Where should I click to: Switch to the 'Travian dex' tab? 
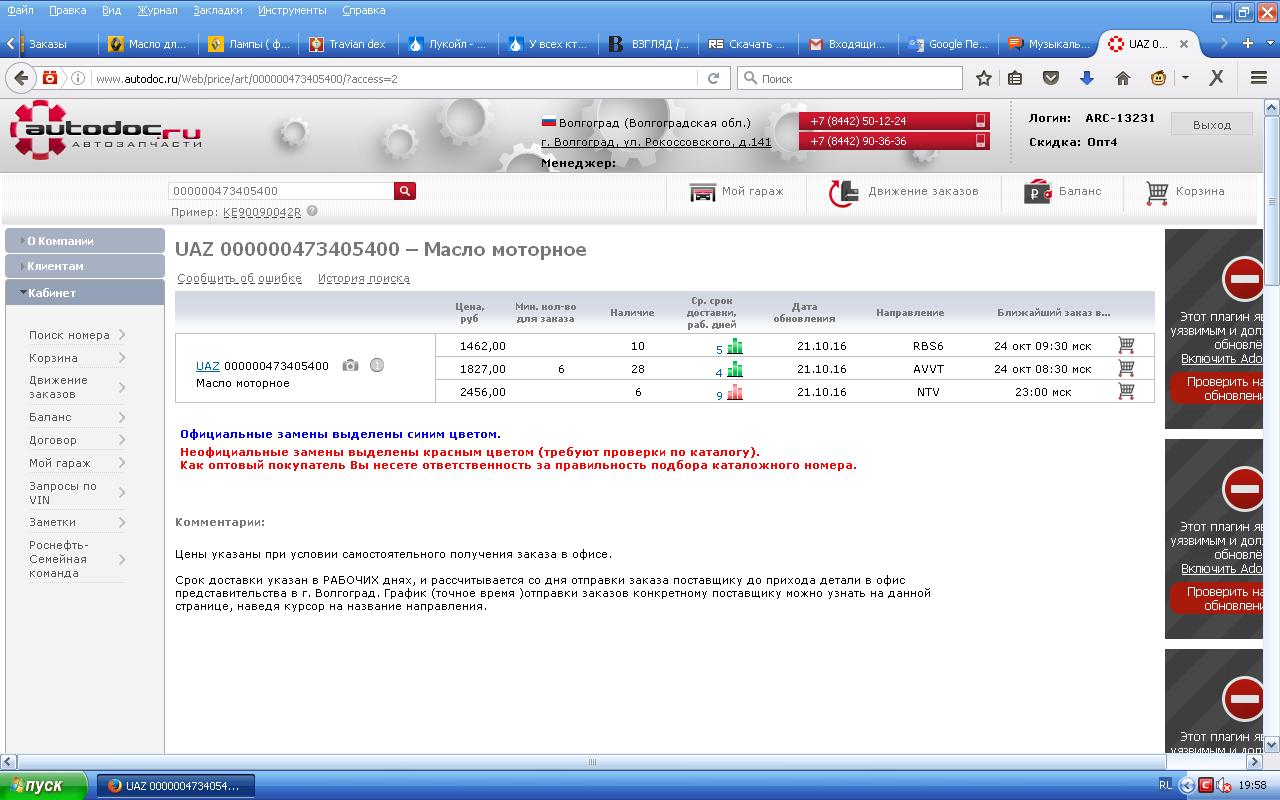click(348, 44)
